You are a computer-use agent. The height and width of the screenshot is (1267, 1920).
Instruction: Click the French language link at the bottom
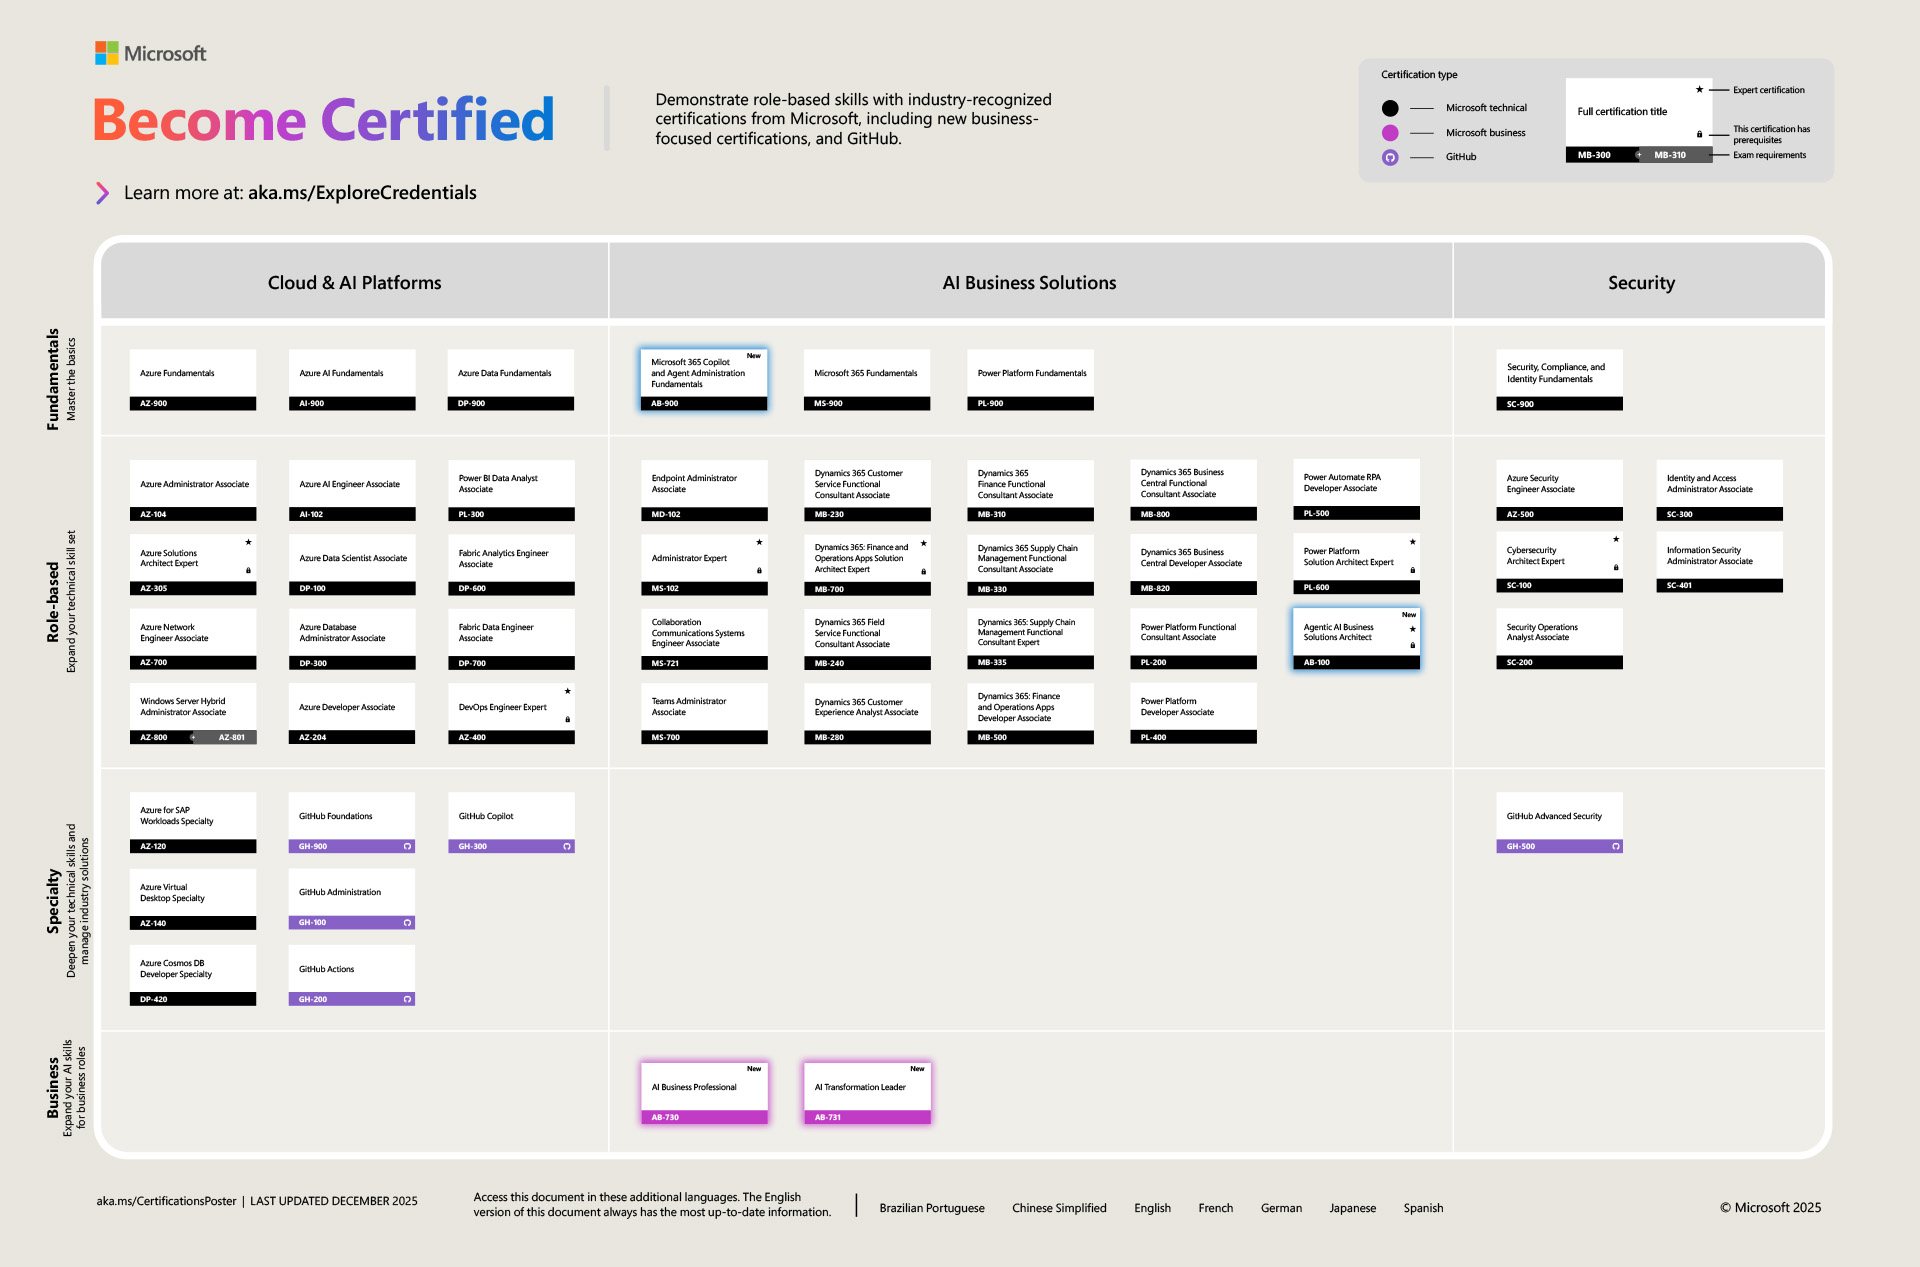pos(1215,1208)
